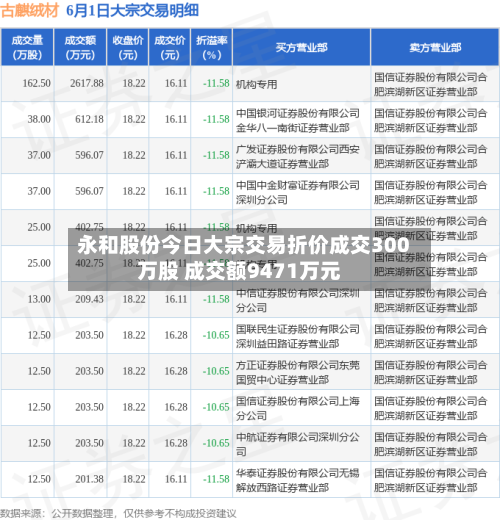Select the 折溢率(%) column header
Screen dimensions: 500x520
(x=211, y=47)
